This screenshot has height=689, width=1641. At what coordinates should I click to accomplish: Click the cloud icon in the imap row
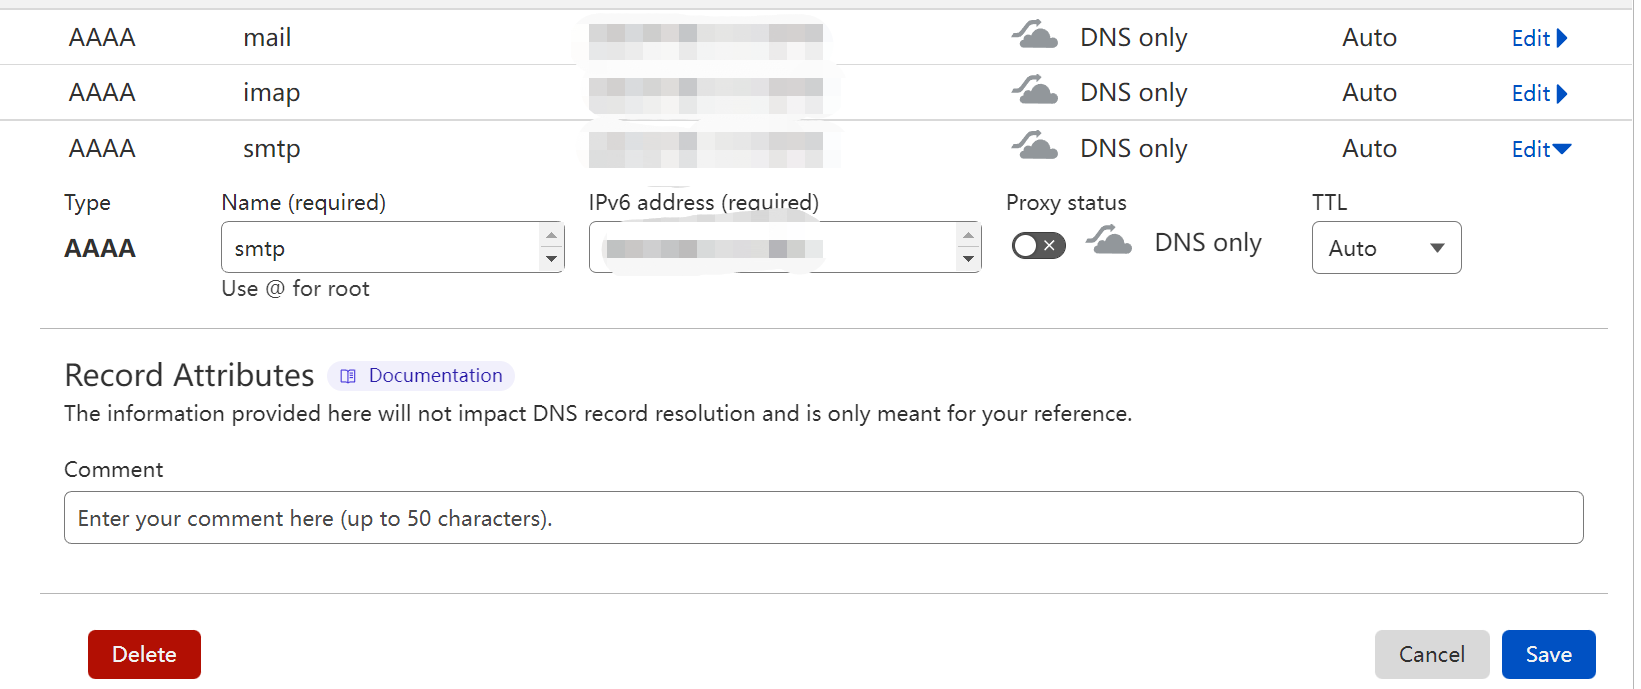coord(1034,90)
